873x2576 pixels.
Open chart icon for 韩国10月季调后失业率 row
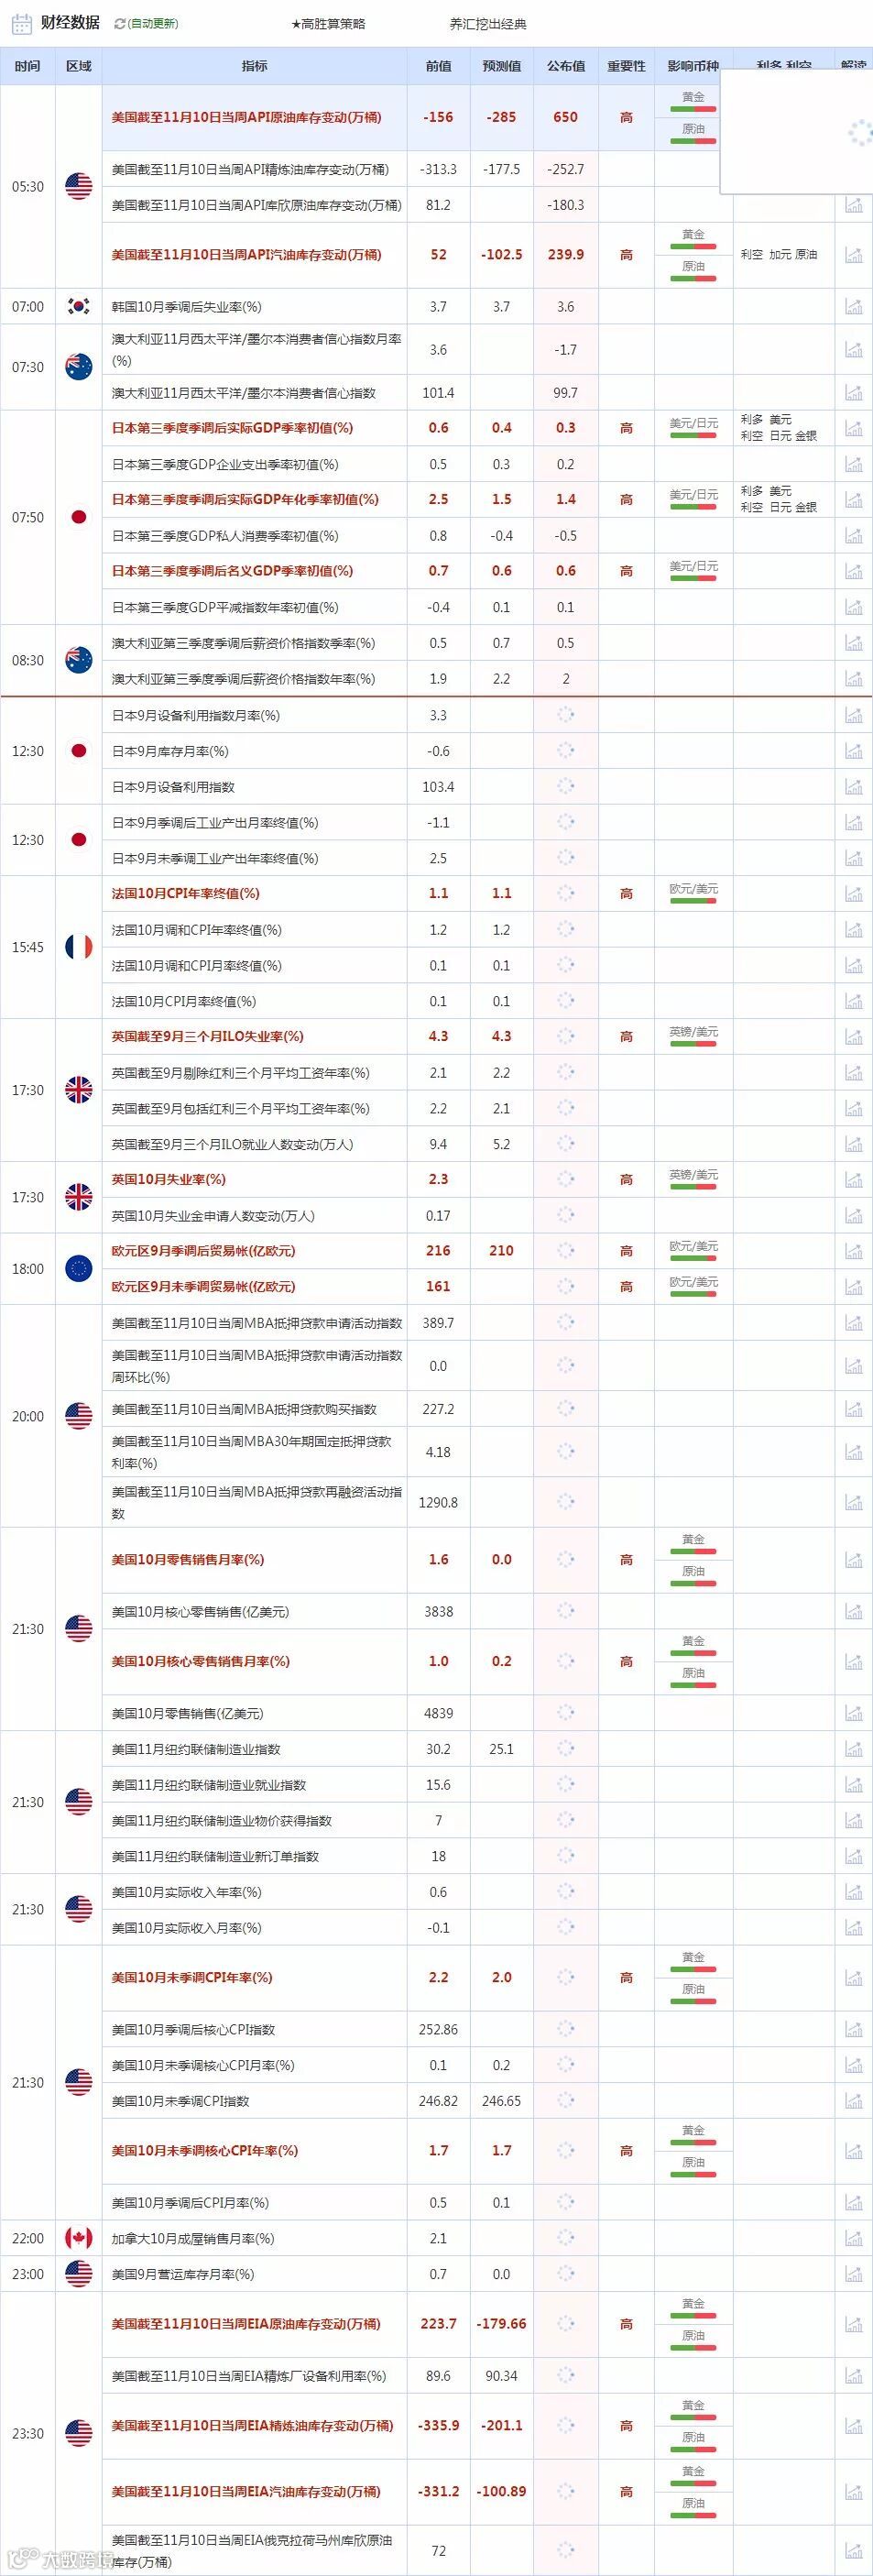click(853, 307)
